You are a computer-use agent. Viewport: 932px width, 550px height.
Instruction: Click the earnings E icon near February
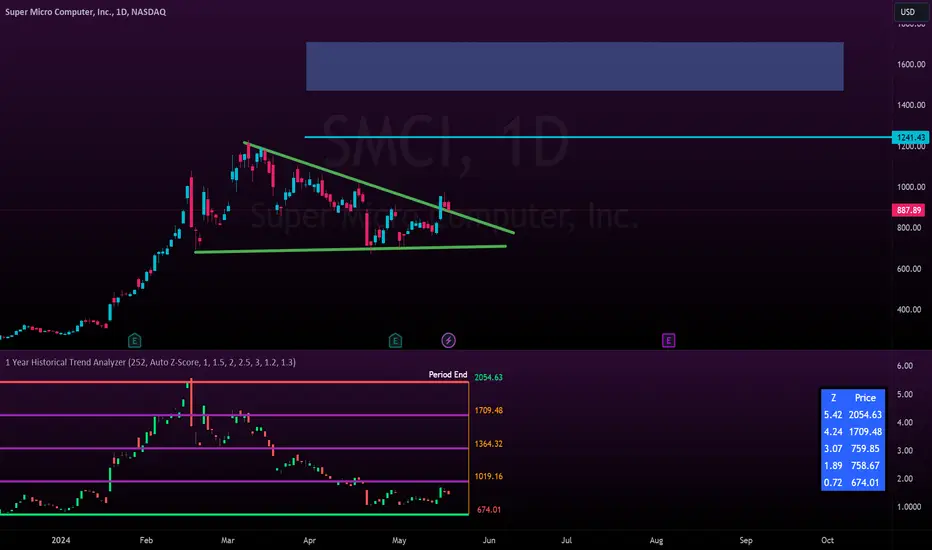pyautogui.click(x=134, y=341)
